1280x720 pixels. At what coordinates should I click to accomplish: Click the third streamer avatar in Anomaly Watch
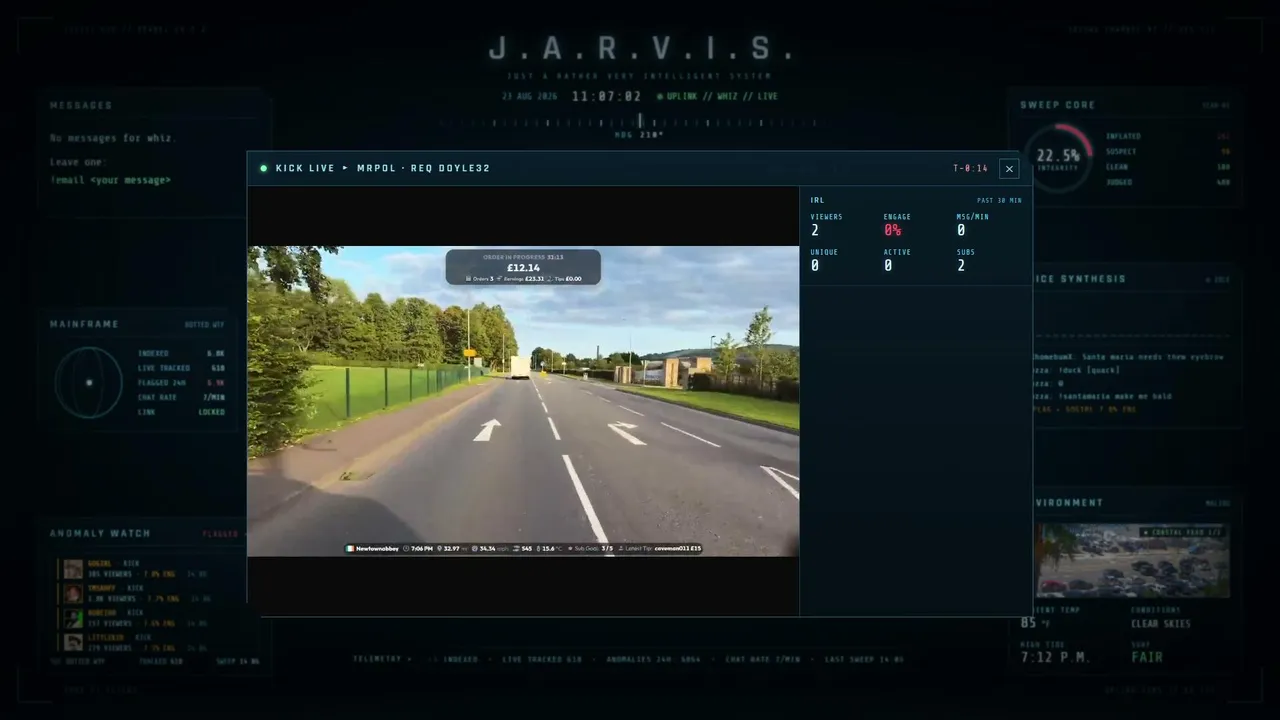(x=73, y=618)
